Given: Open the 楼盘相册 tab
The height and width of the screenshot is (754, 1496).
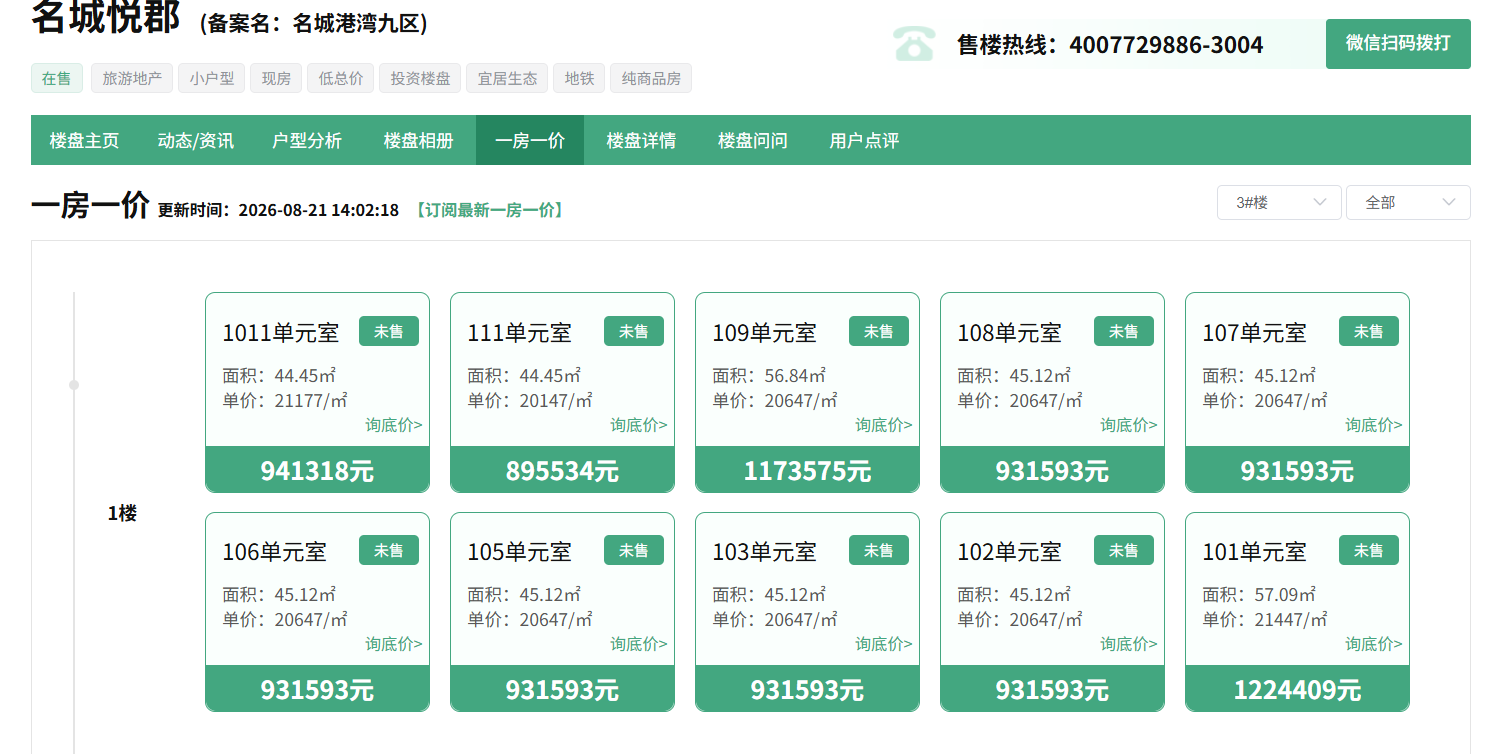Looking at the screenshot, I should click(419, 141).
